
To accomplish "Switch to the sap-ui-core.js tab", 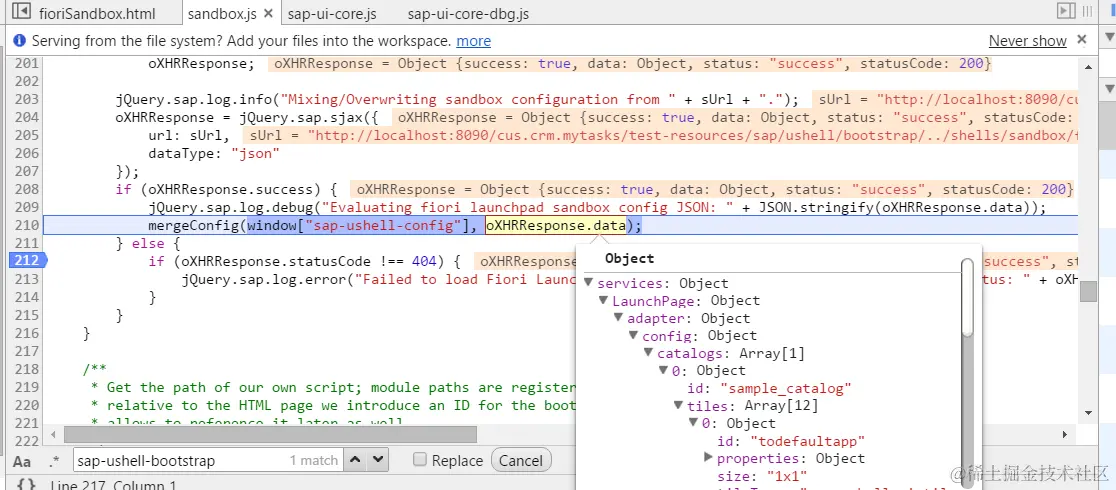I will [332, 14].
